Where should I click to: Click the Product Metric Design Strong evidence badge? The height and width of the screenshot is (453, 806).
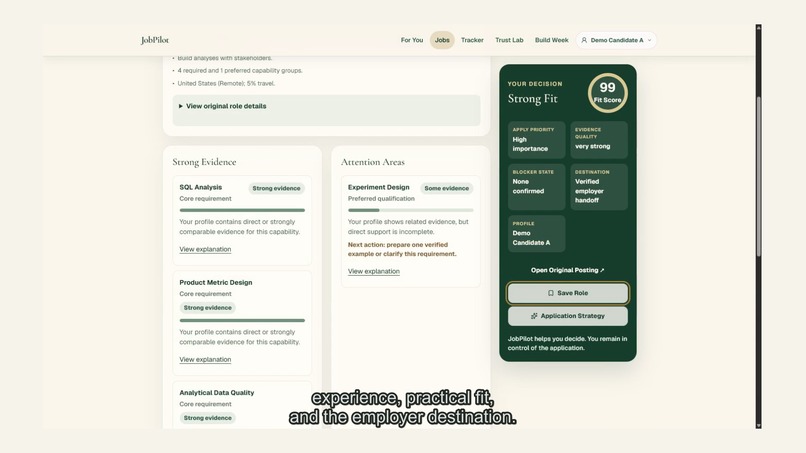(x=208, y=307)
